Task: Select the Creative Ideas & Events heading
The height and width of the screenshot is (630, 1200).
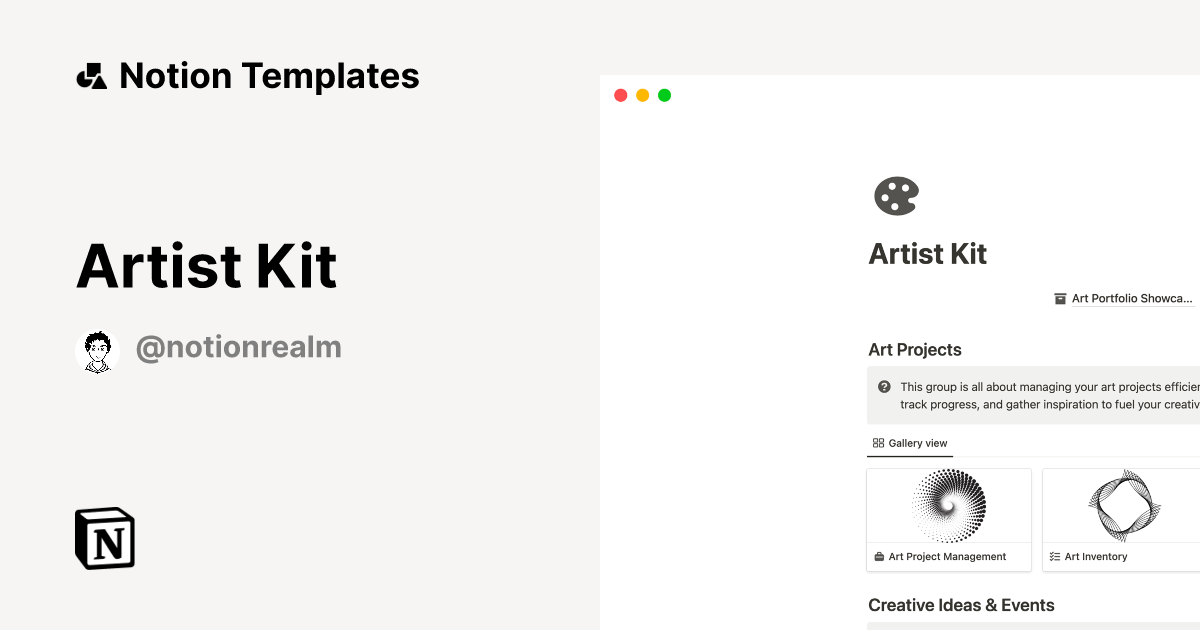Action: point(961,605)
